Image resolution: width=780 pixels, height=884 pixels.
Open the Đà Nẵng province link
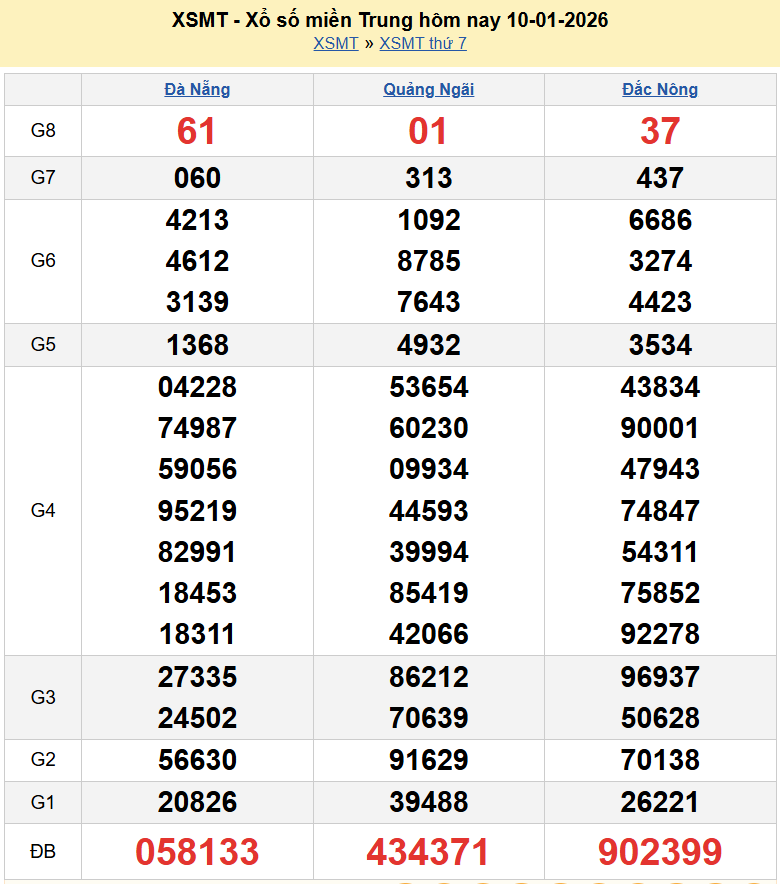(x=197, y=89)
